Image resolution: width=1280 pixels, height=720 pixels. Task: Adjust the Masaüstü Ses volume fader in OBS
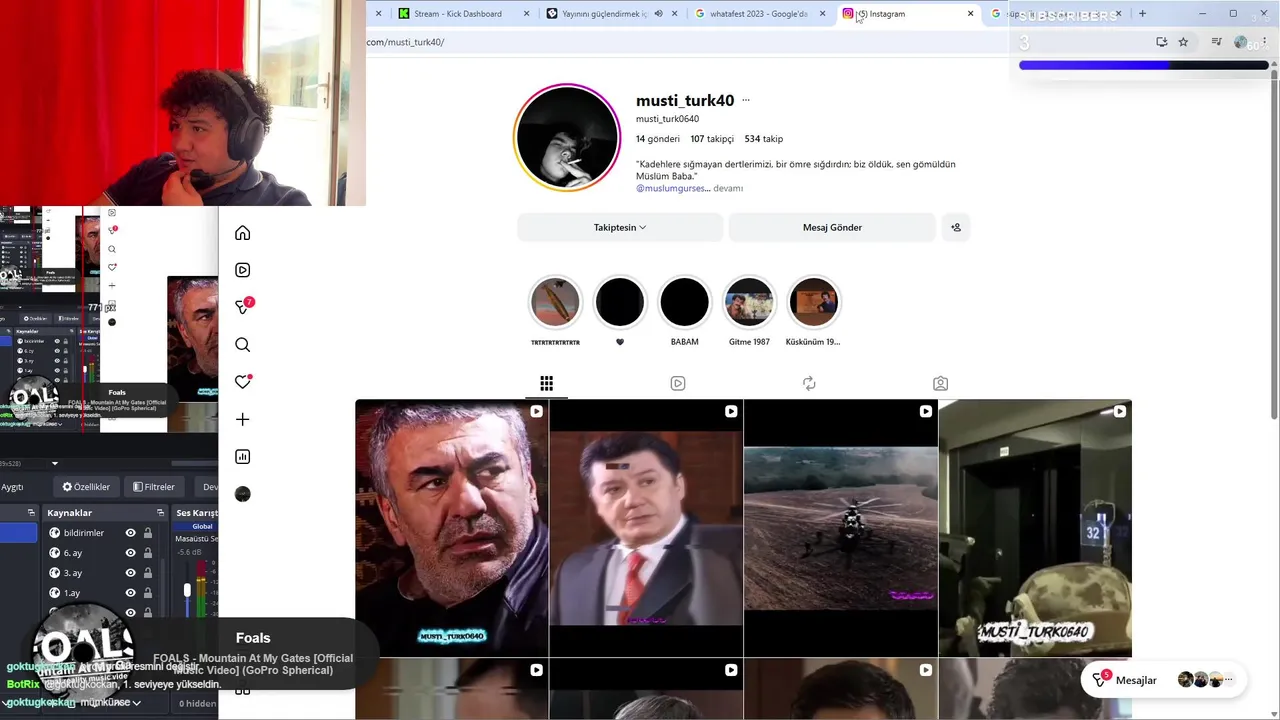[x=187, y=592]
